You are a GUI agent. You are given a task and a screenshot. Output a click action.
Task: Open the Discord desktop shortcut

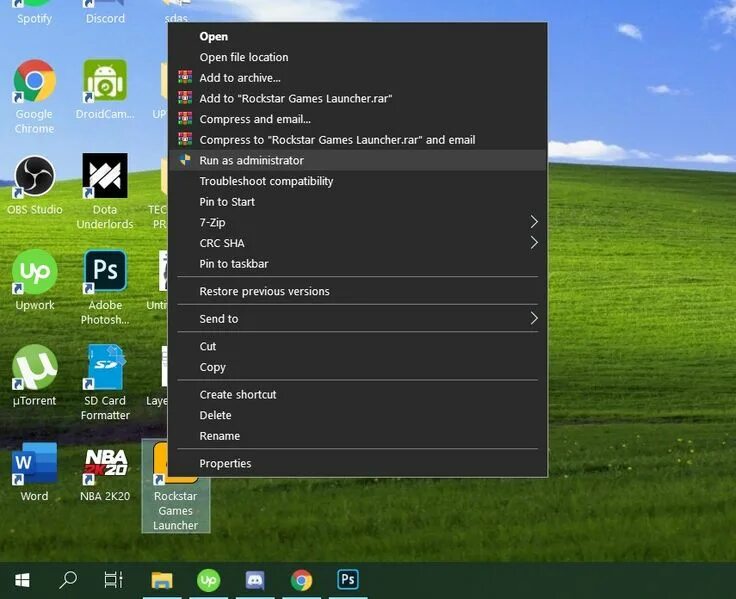tap(105, 12)
